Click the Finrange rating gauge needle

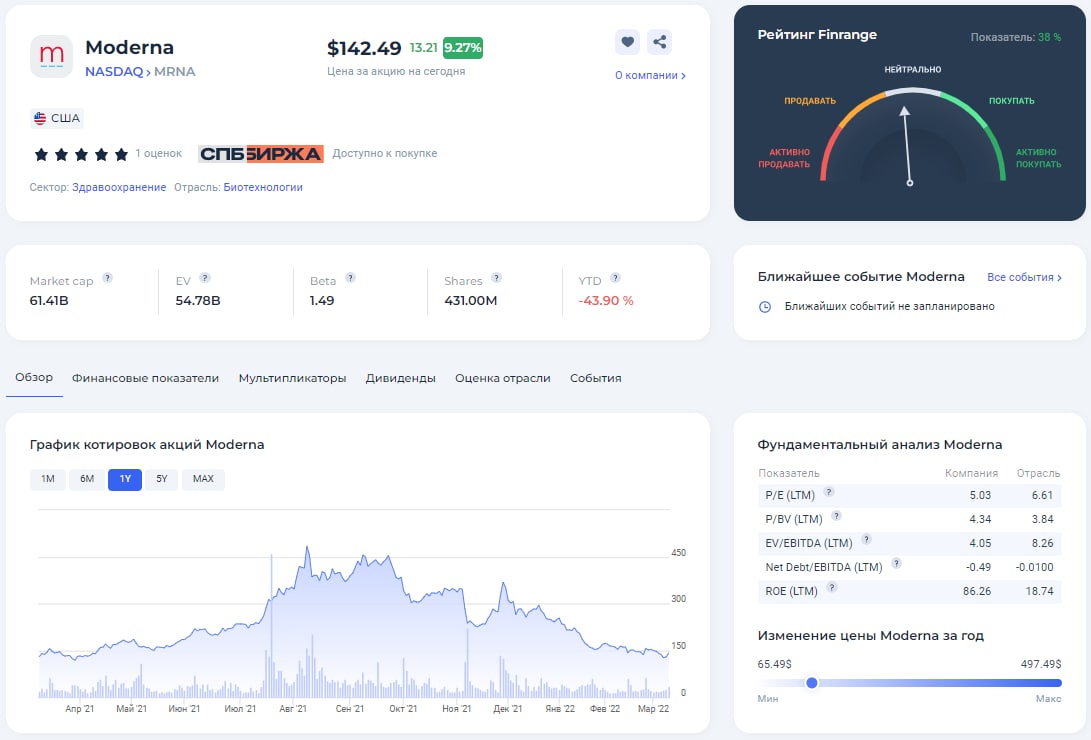click(907, 145)
